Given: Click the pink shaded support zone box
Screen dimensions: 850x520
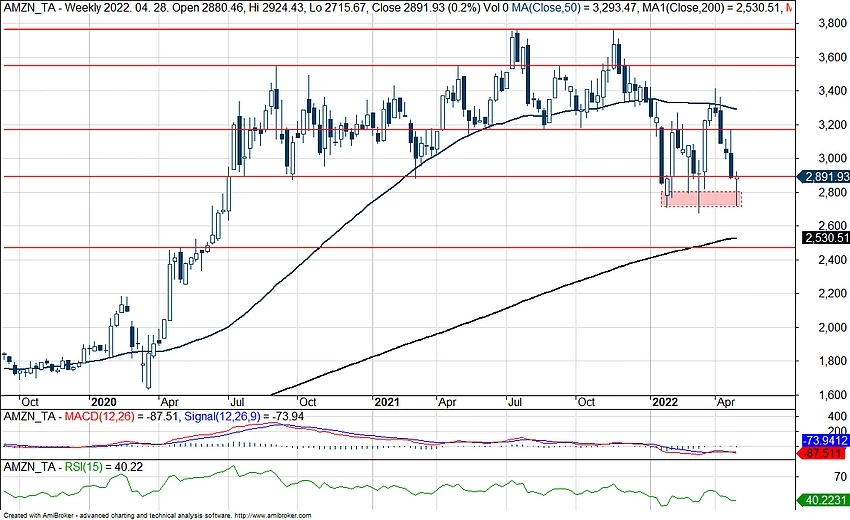Looking at the screenshot, I should click(x=701, y=198).
